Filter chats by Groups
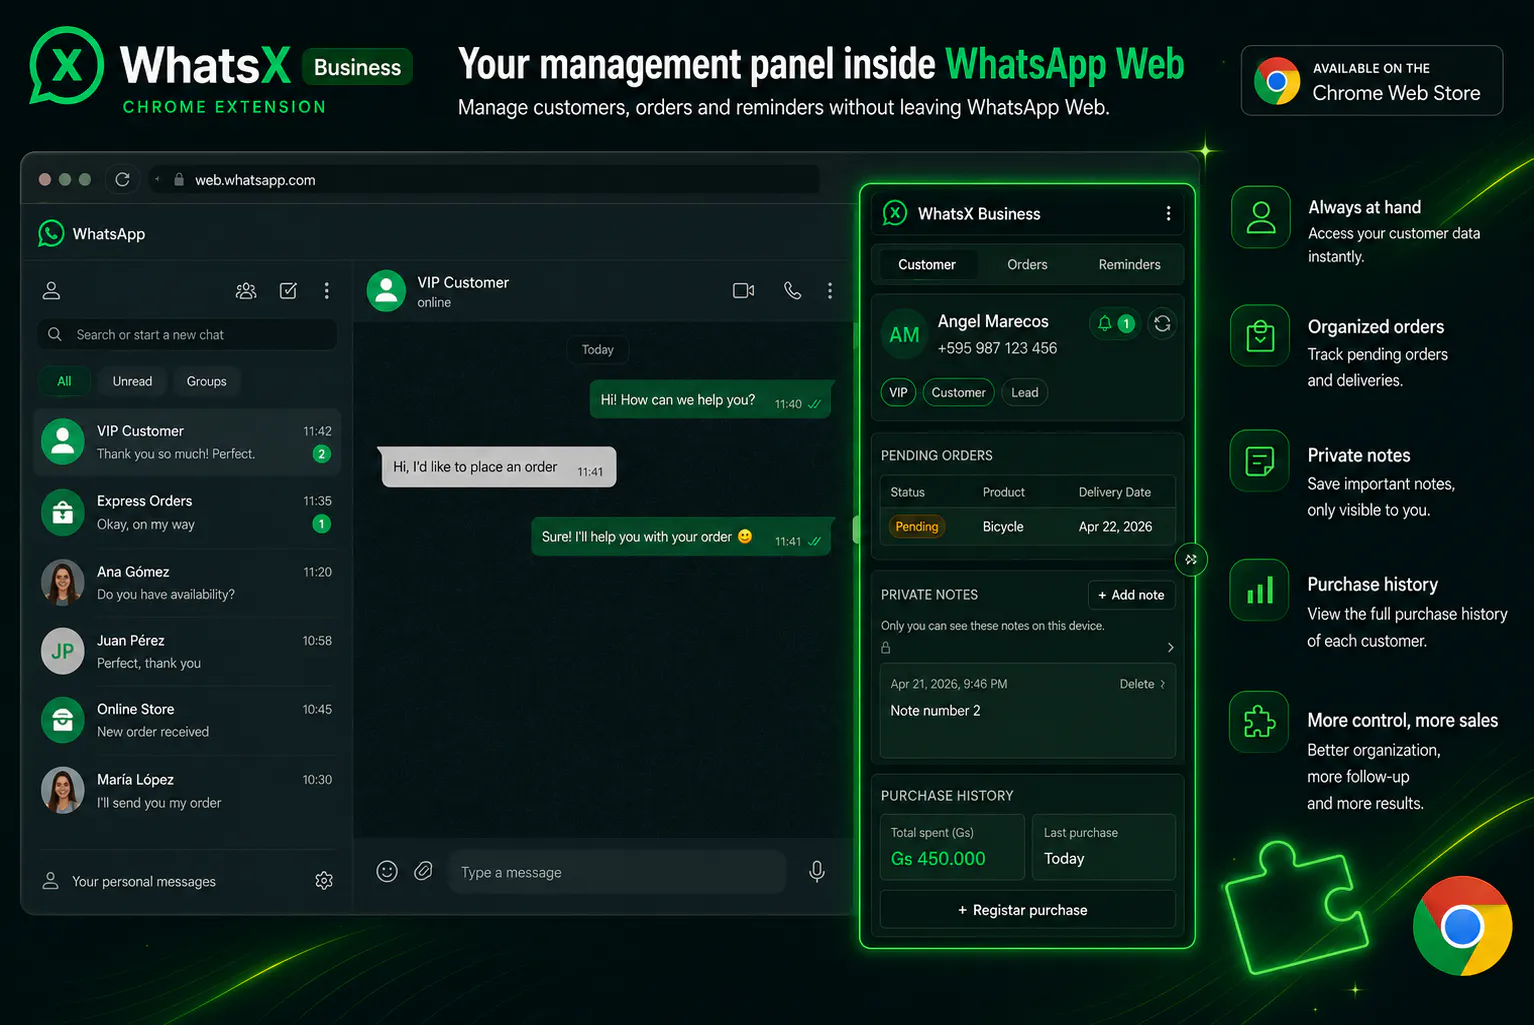The height and width of the screenshot is (1025, 1534). 207,382
